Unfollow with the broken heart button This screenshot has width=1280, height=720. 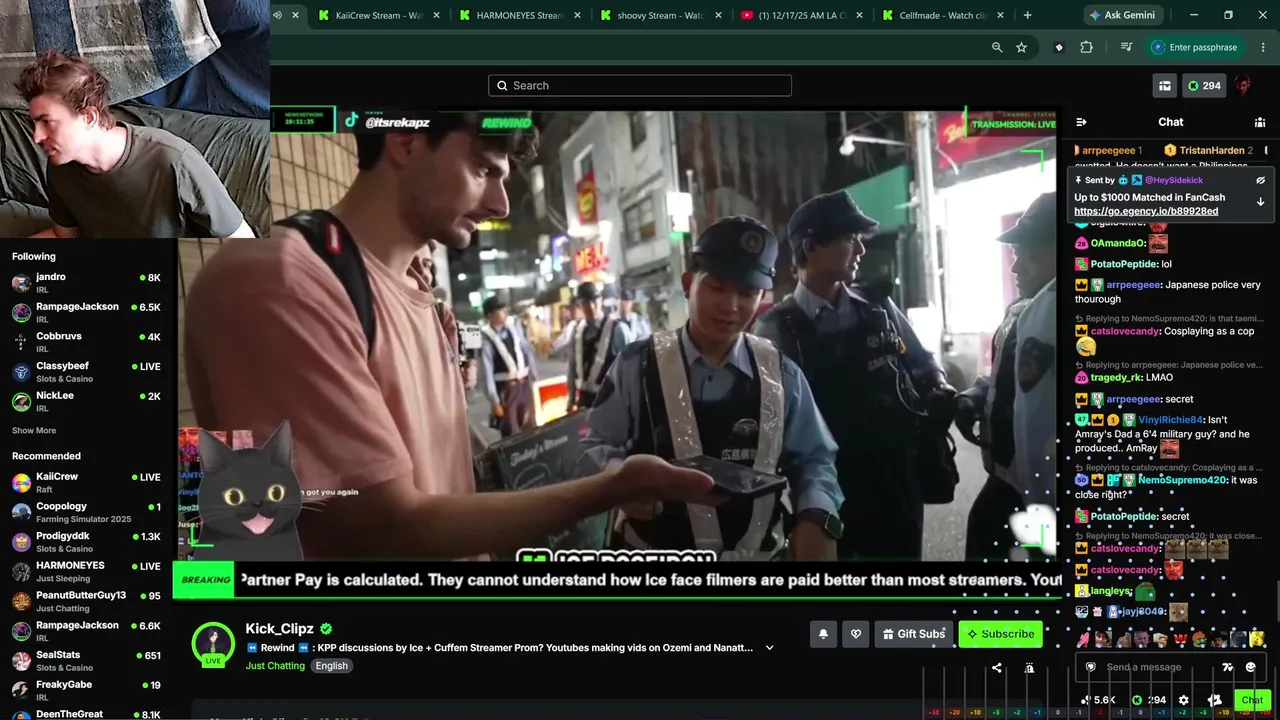click(x=855, y=634)
